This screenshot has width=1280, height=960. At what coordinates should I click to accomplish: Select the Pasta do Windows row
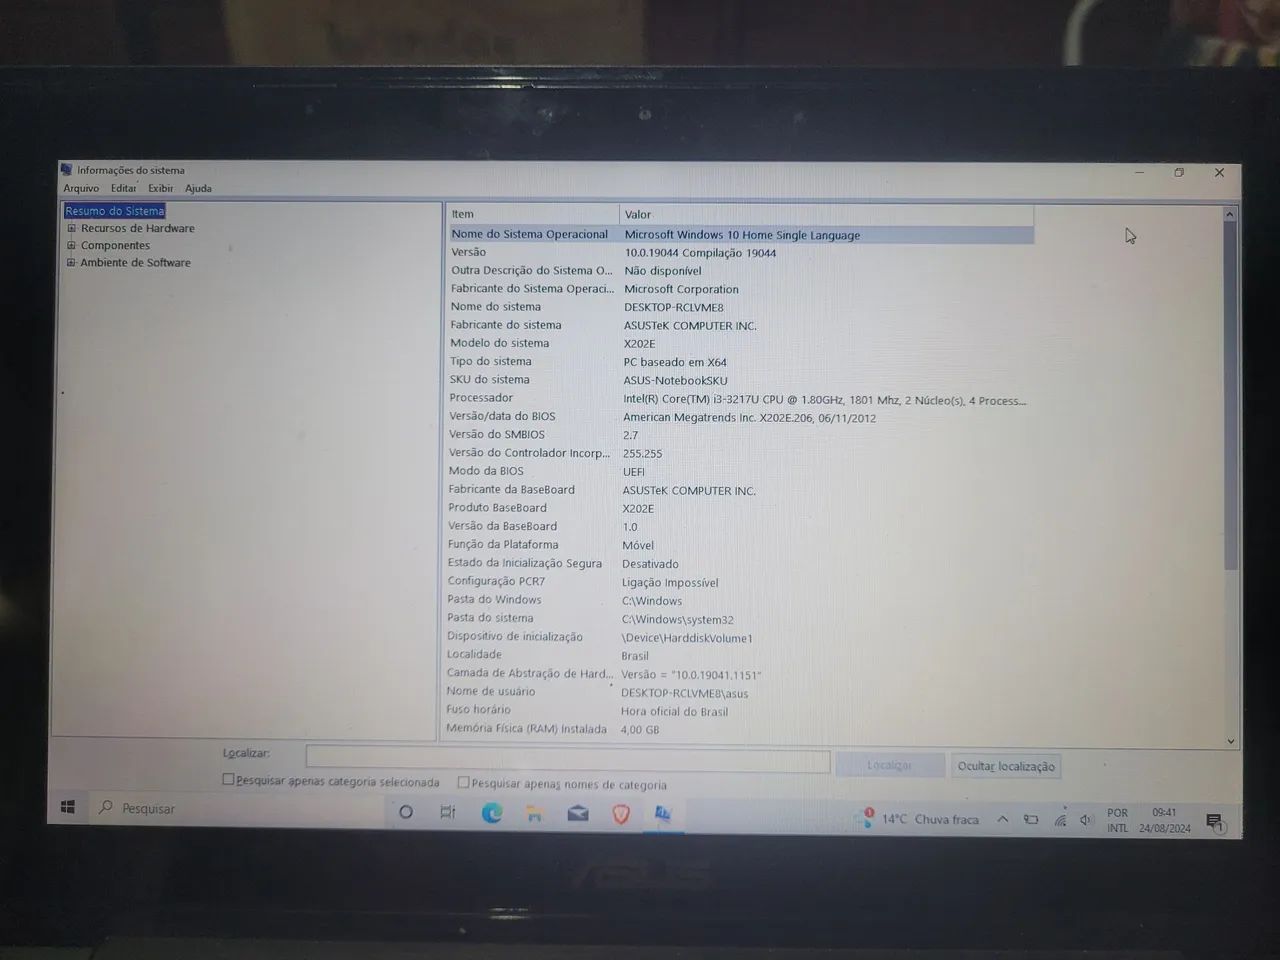(739, 601)
